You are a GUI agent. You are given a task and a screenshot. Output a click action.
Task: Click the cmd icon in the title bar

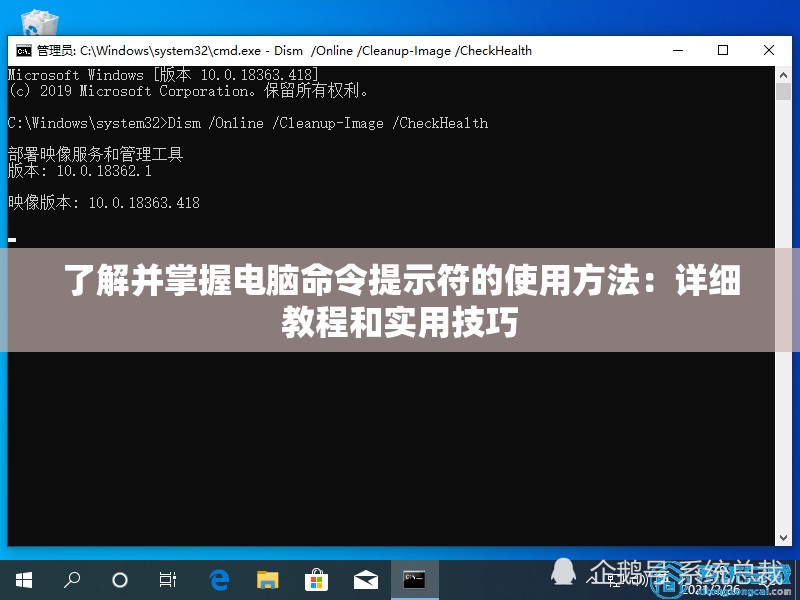pos(23,51)
